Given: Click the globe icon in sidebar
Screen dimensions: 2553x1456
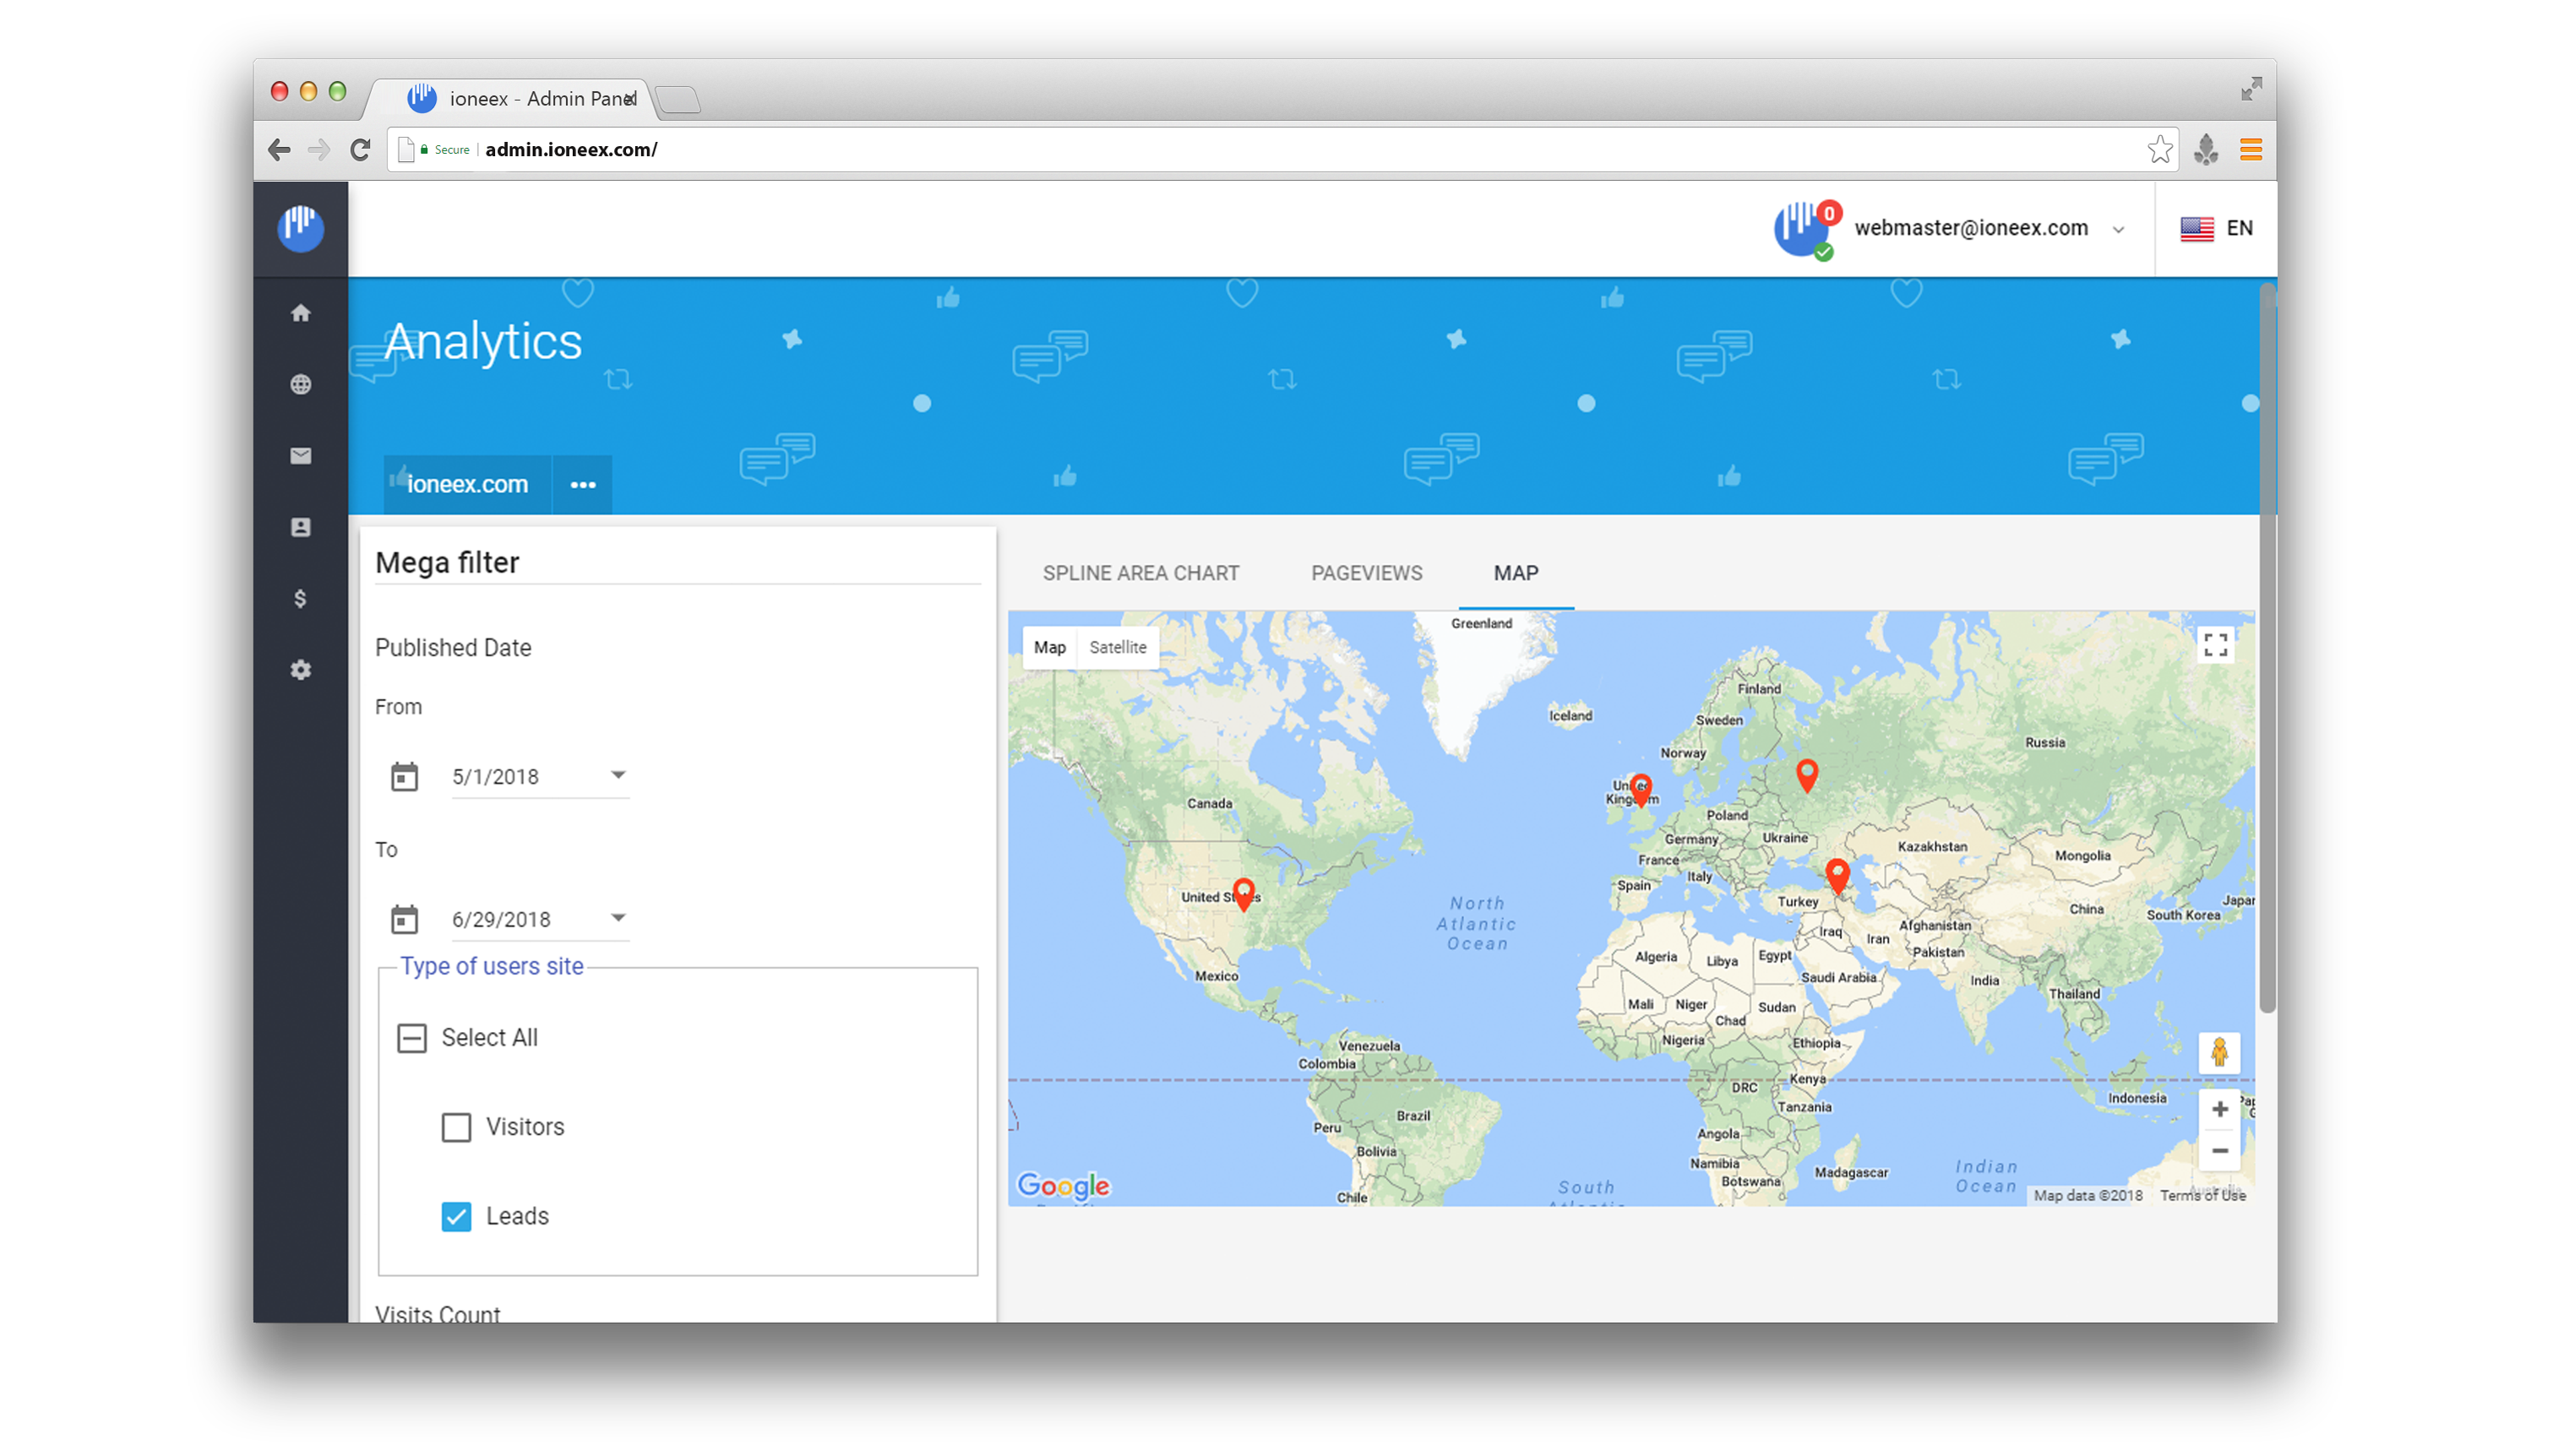Looking at the screenshot, I should pos(300,385).
